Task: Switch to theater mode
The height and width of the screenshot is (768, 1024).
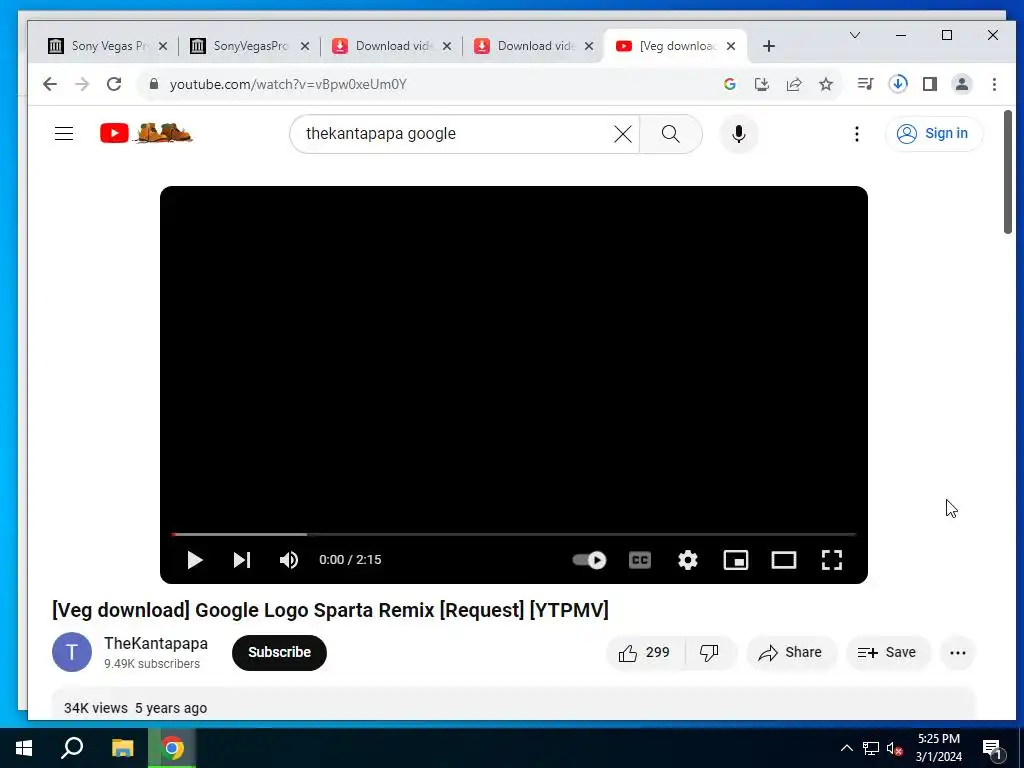Action: 784,560
